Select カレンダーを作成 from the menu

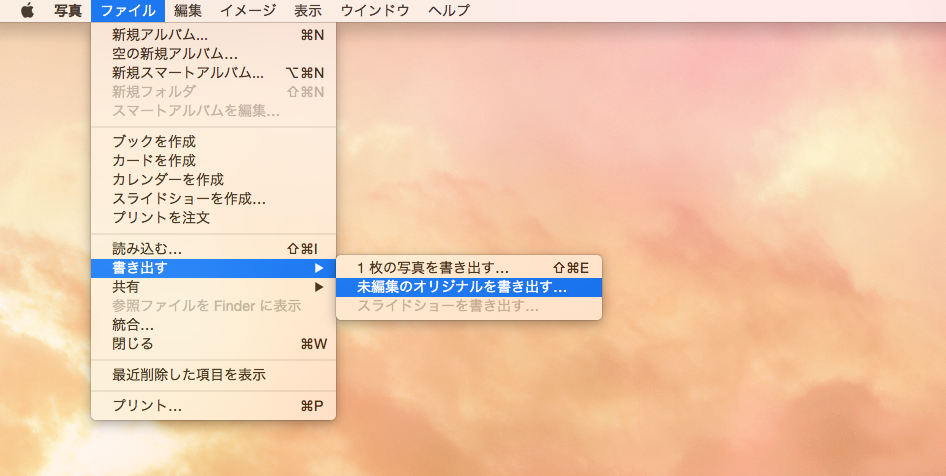(213, 179)
